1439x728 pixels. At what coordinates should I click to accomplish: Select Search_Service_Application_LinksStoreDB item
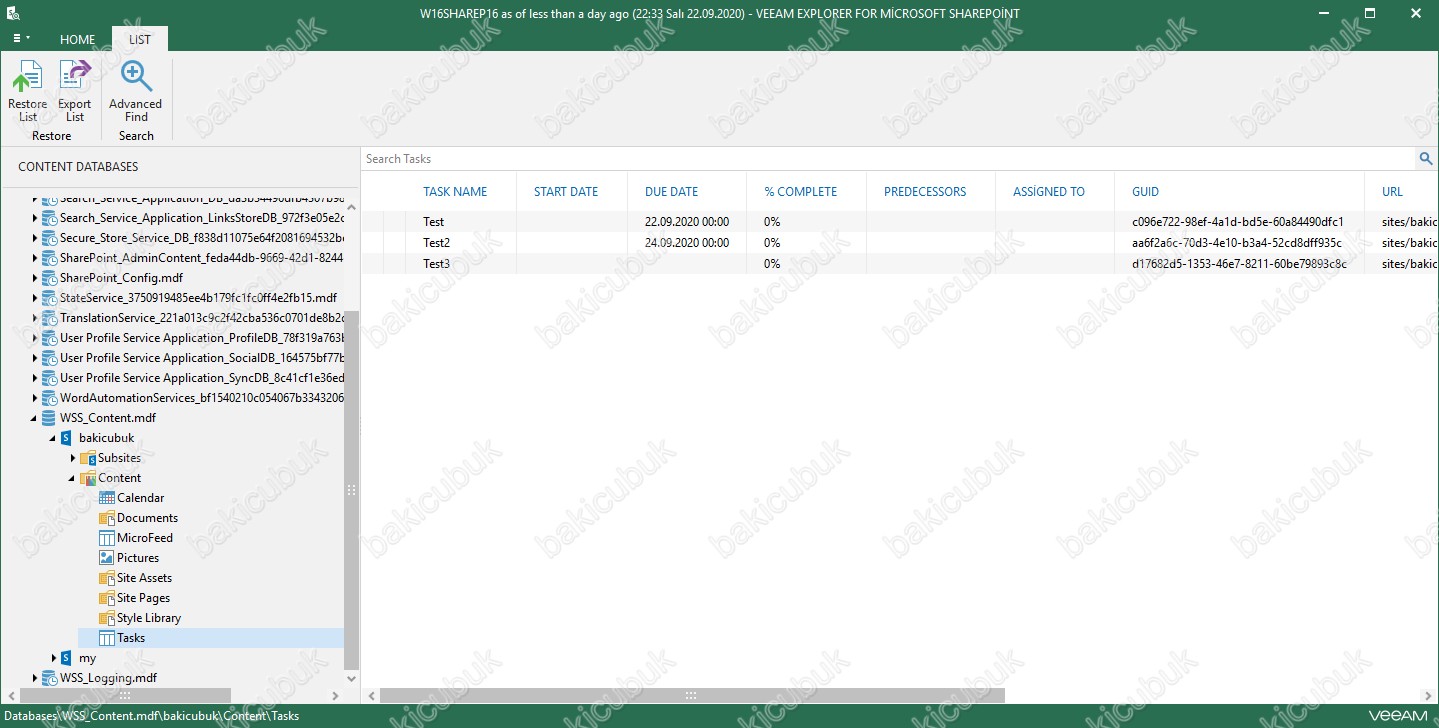(201, 218)
